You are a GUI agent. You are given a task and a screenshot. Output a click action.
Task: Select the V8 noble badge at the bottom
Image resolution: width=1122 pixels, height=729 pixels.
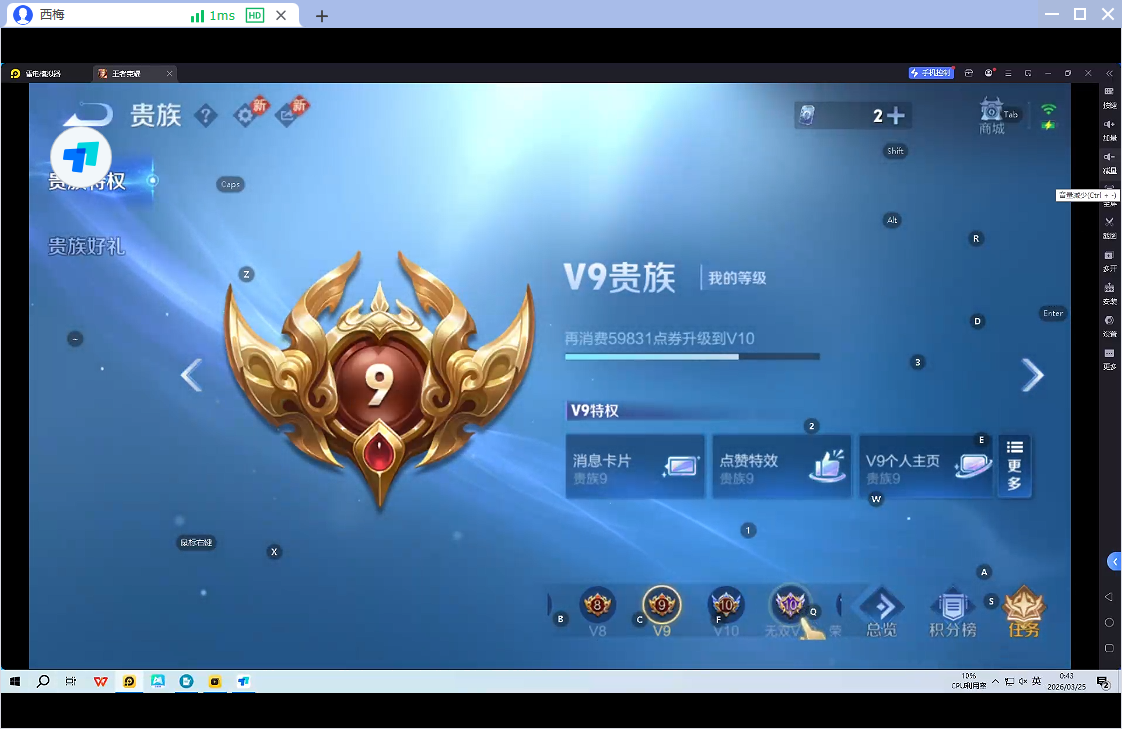(597, 604)
